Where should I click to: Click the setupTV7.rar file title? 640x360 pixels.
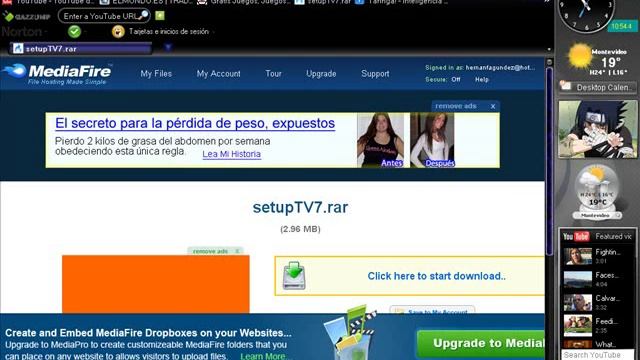(300, 207)
